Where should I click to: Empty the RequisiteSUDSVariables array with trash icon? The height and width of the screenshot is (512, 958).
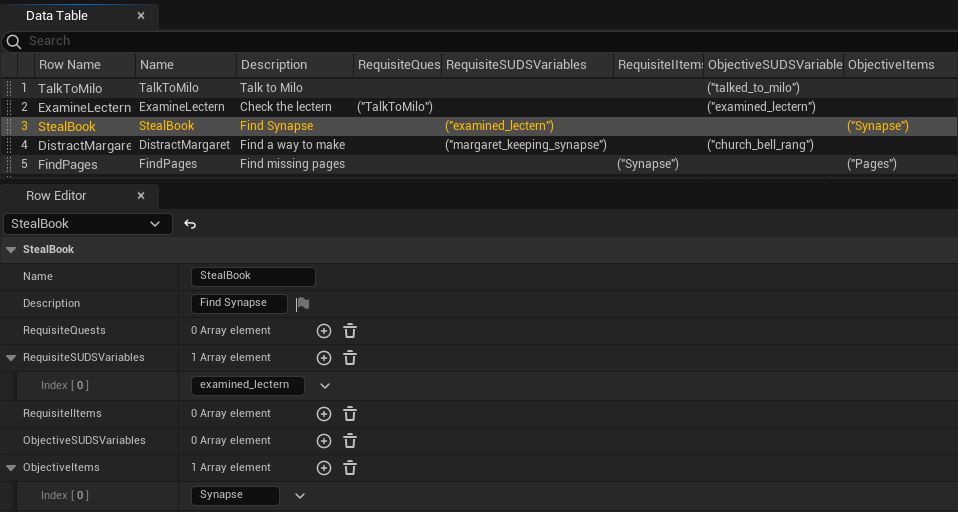tap(349, 358)
